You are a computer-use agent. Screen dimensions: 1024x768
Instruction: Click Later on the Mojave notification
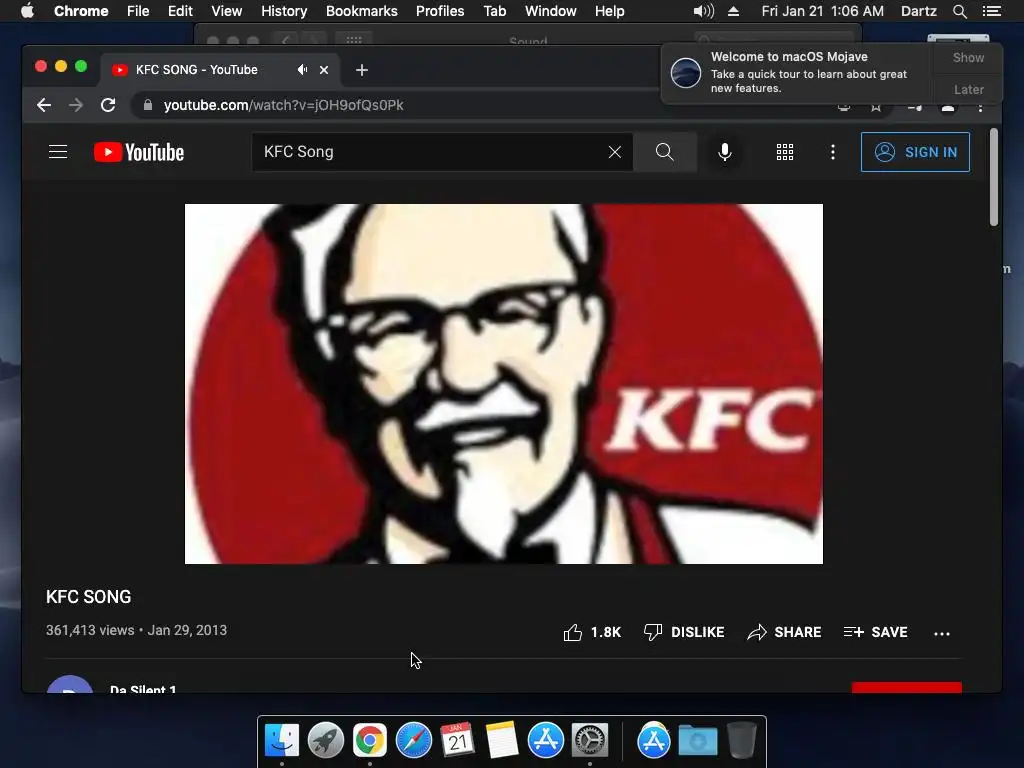click(x=968, y=89)
